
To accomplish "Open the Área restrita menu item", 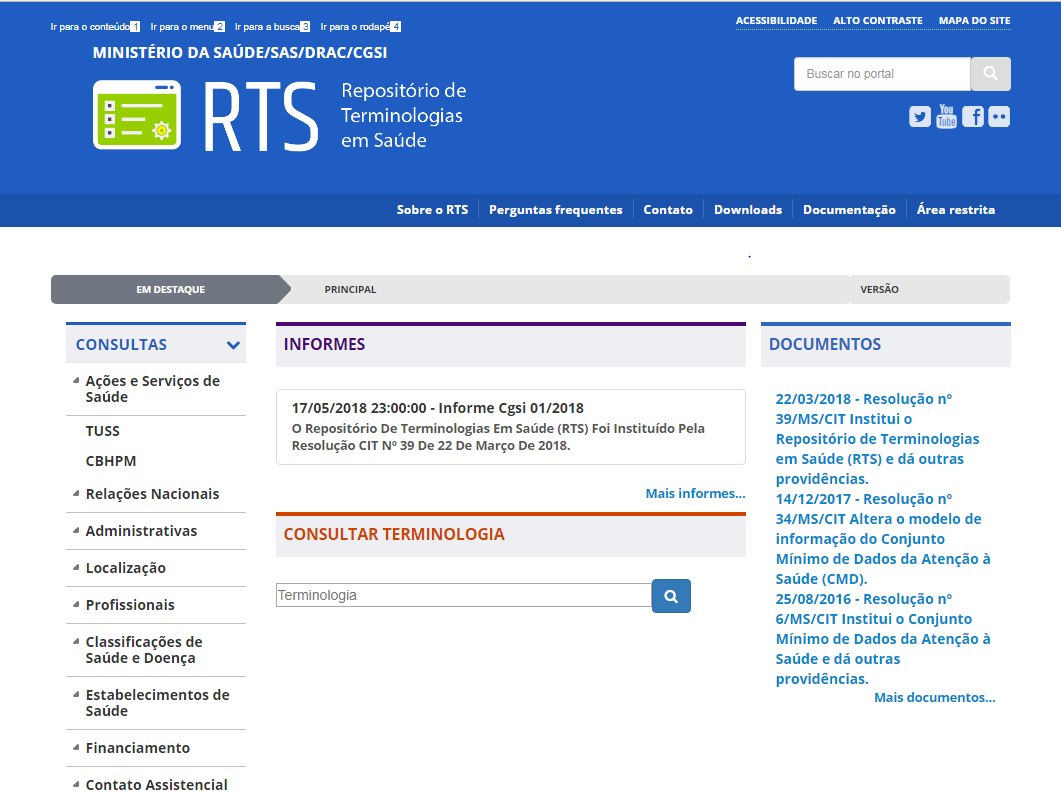I will (955, 210).
